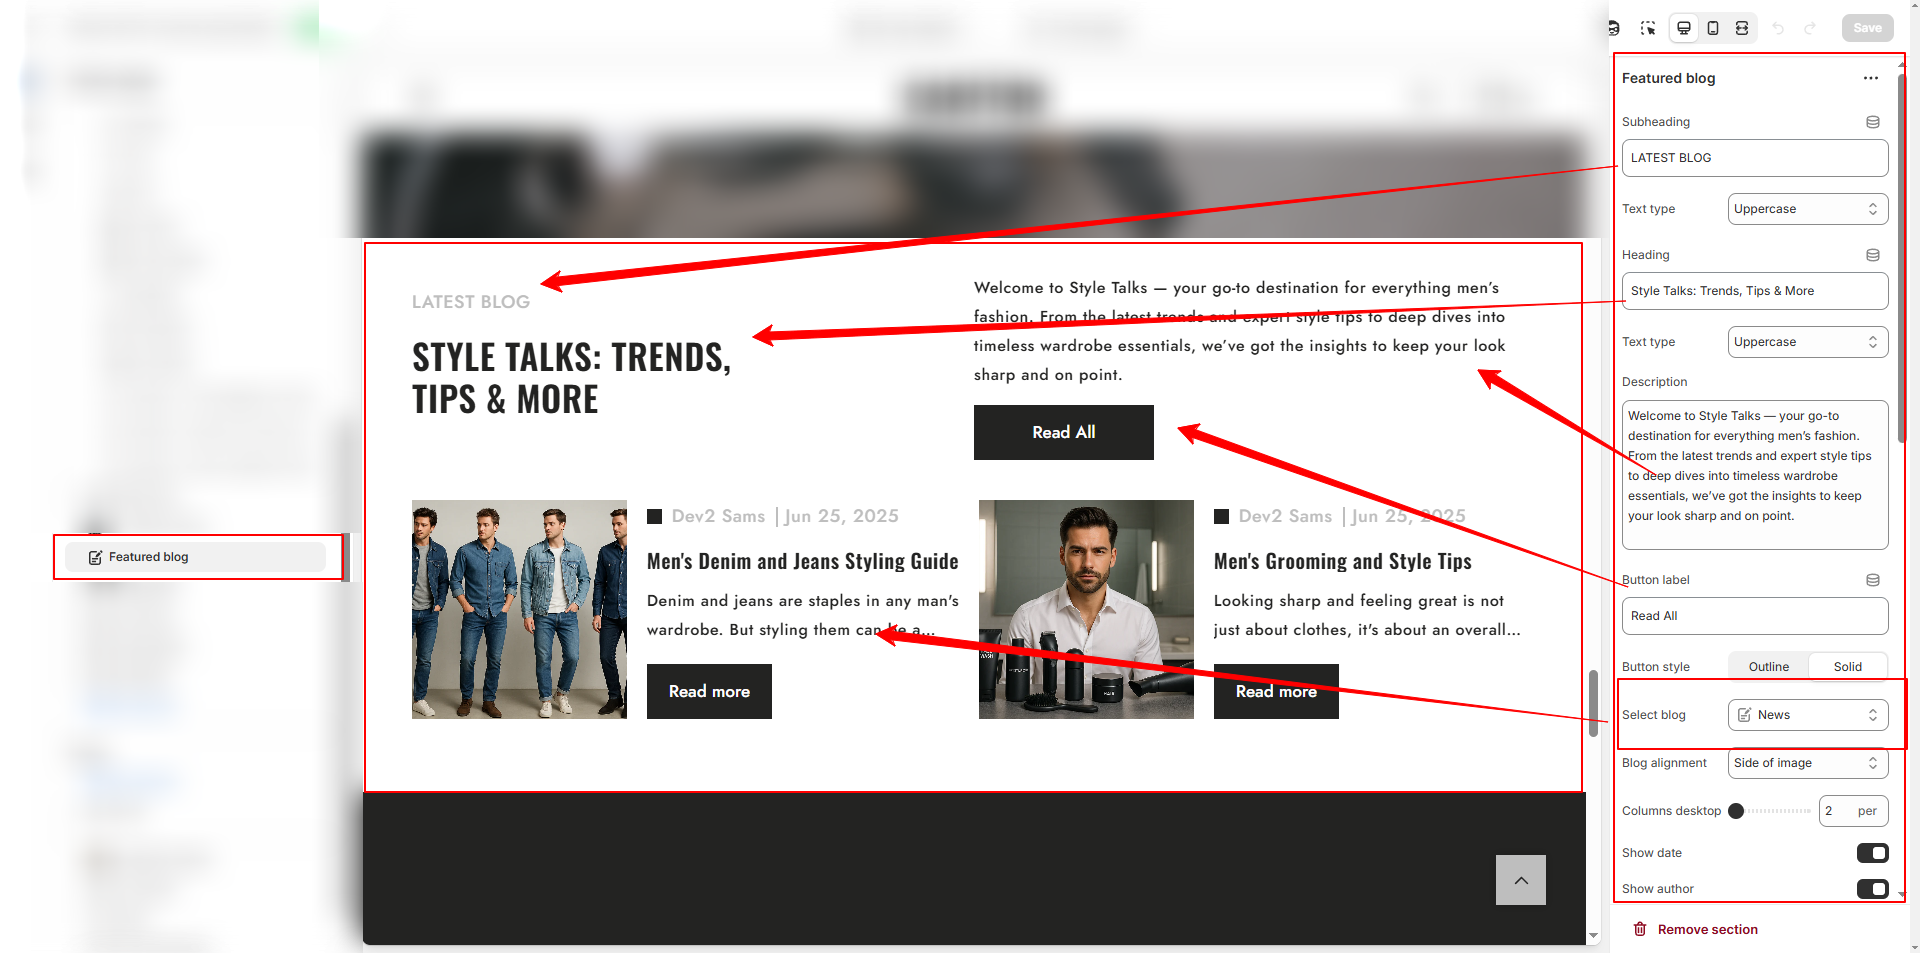
Task: Toggle the Show author switch
Action: click(x=1873, y=889)
